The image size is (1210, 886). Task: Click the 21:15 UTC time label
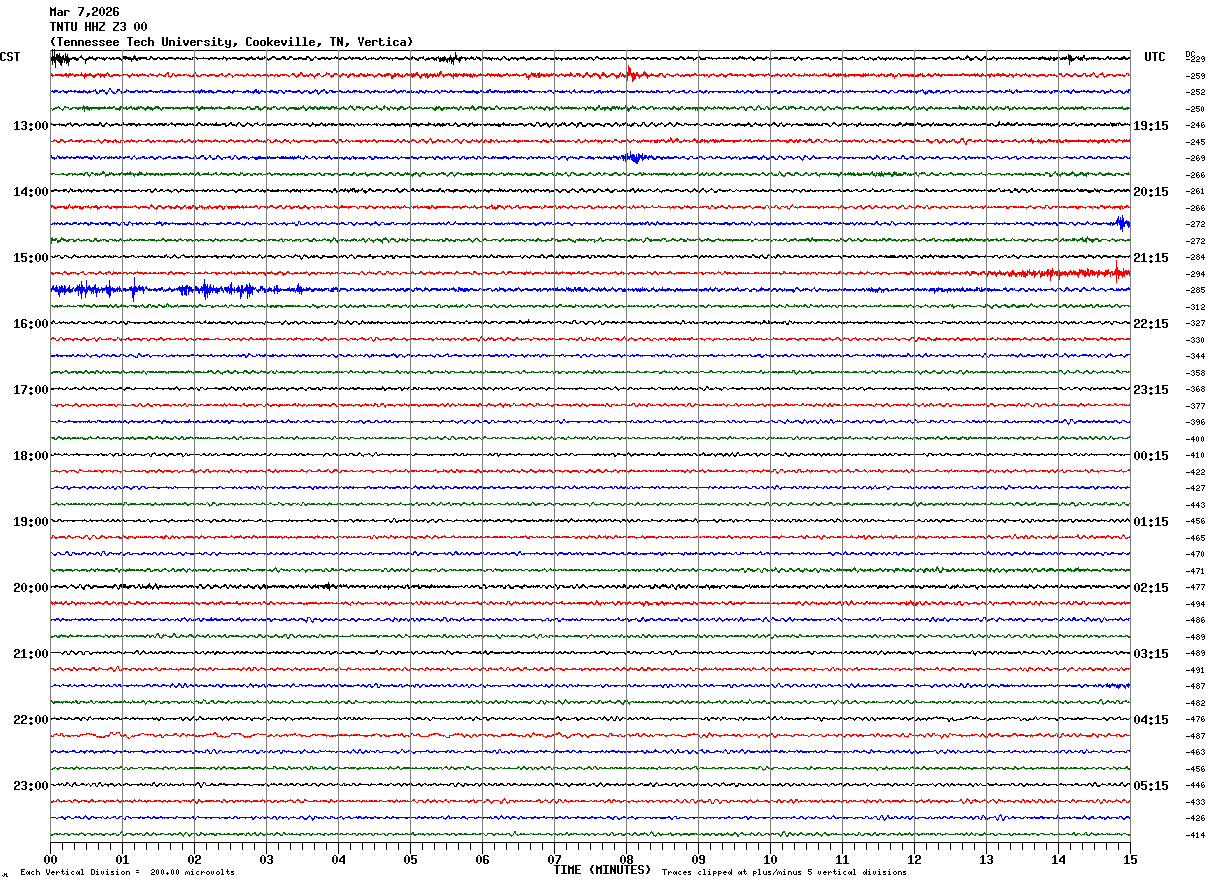[1151, 258]
